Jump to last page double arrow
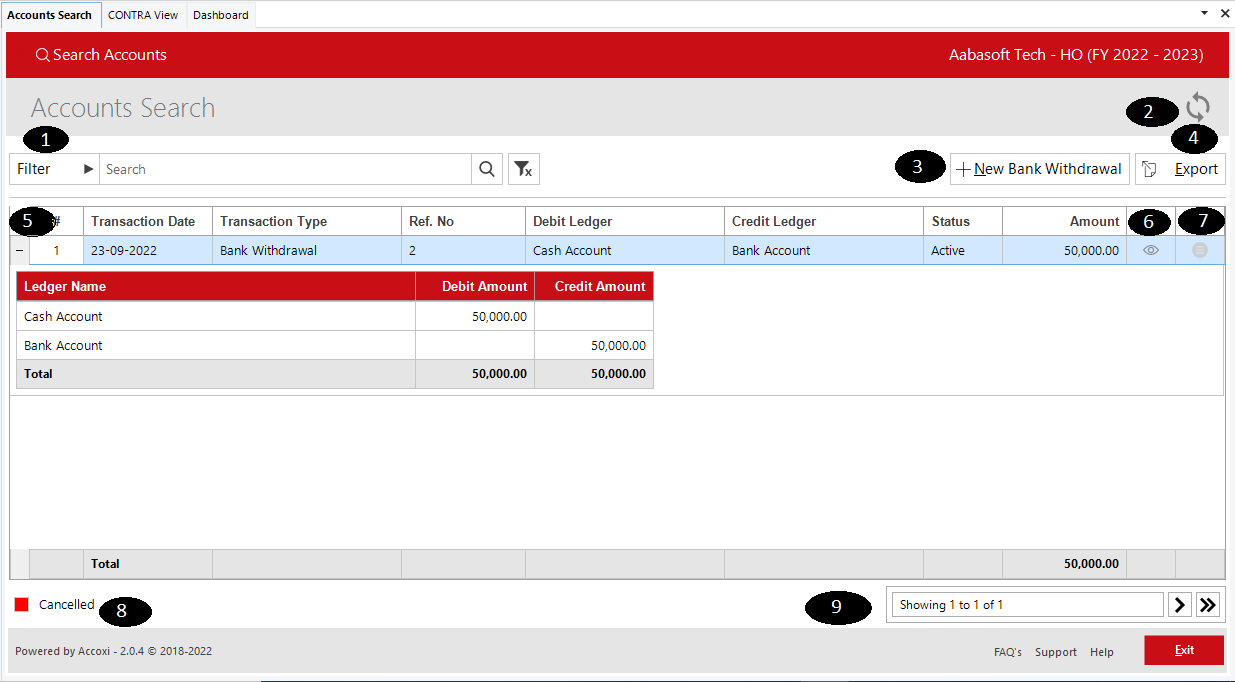 point(1208,604)
